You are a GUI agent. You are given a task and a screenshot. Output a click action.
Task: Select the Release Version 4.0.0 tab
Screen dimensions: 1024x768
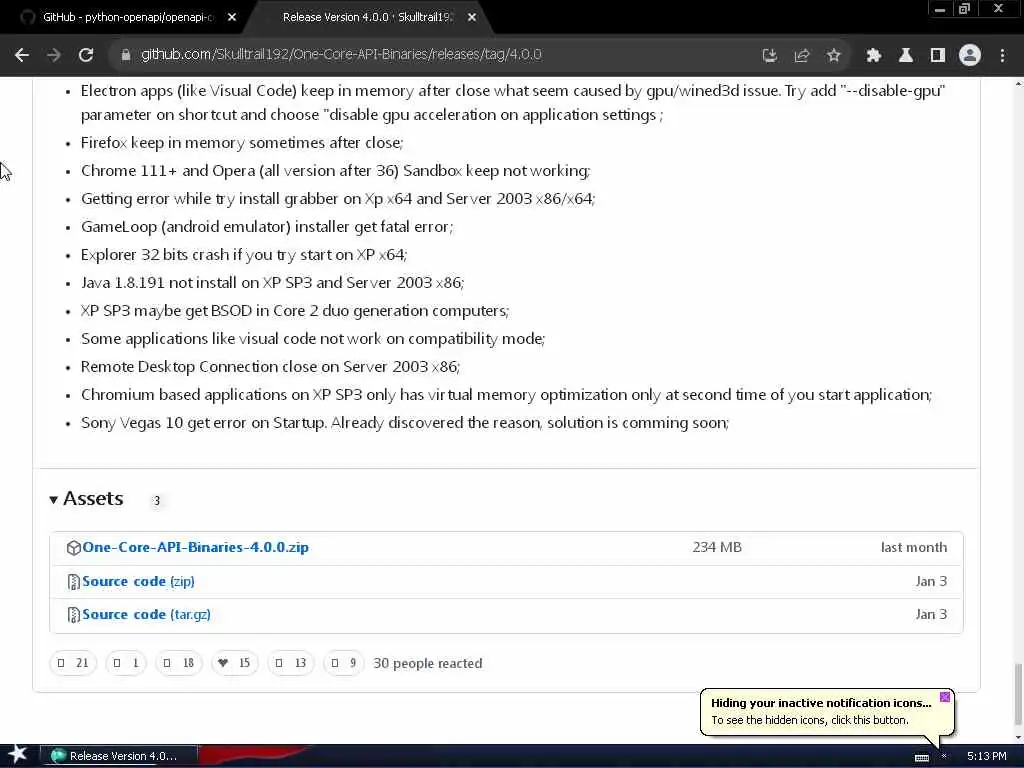pos(369,17)
